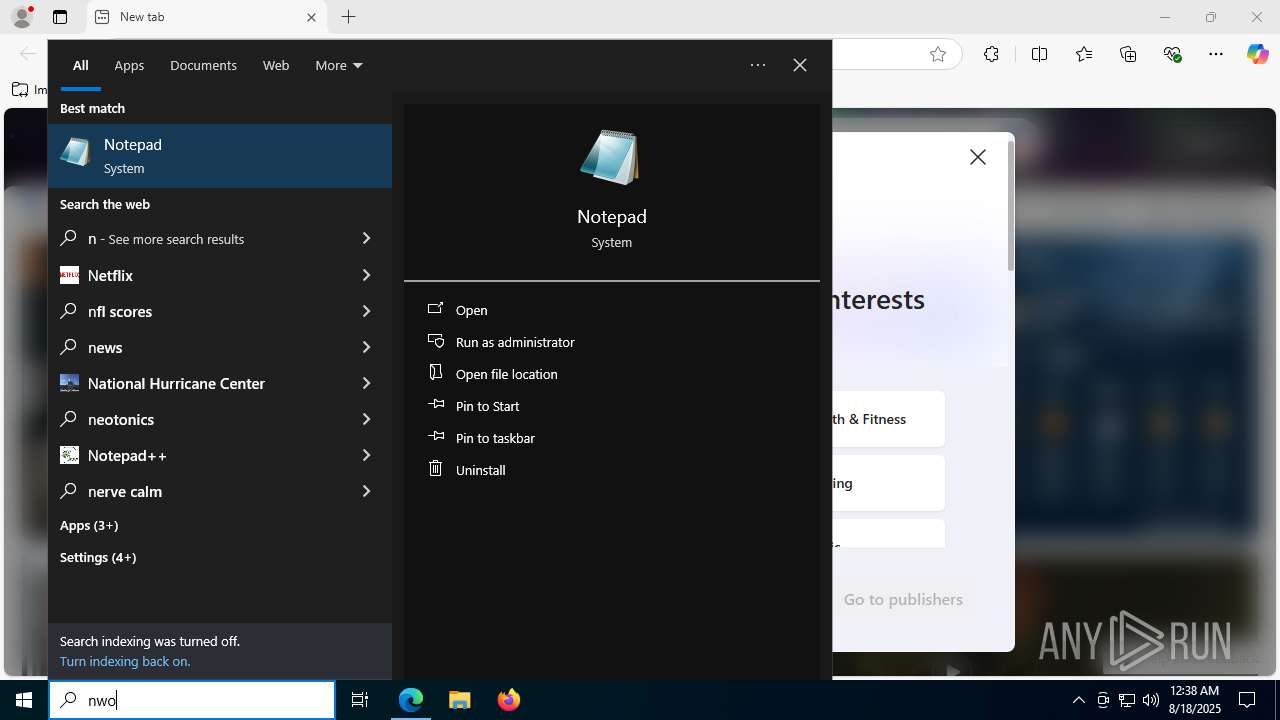Open Notepad best match result
This screenshot has height=720, width=1280.
[x=220, y=156]
